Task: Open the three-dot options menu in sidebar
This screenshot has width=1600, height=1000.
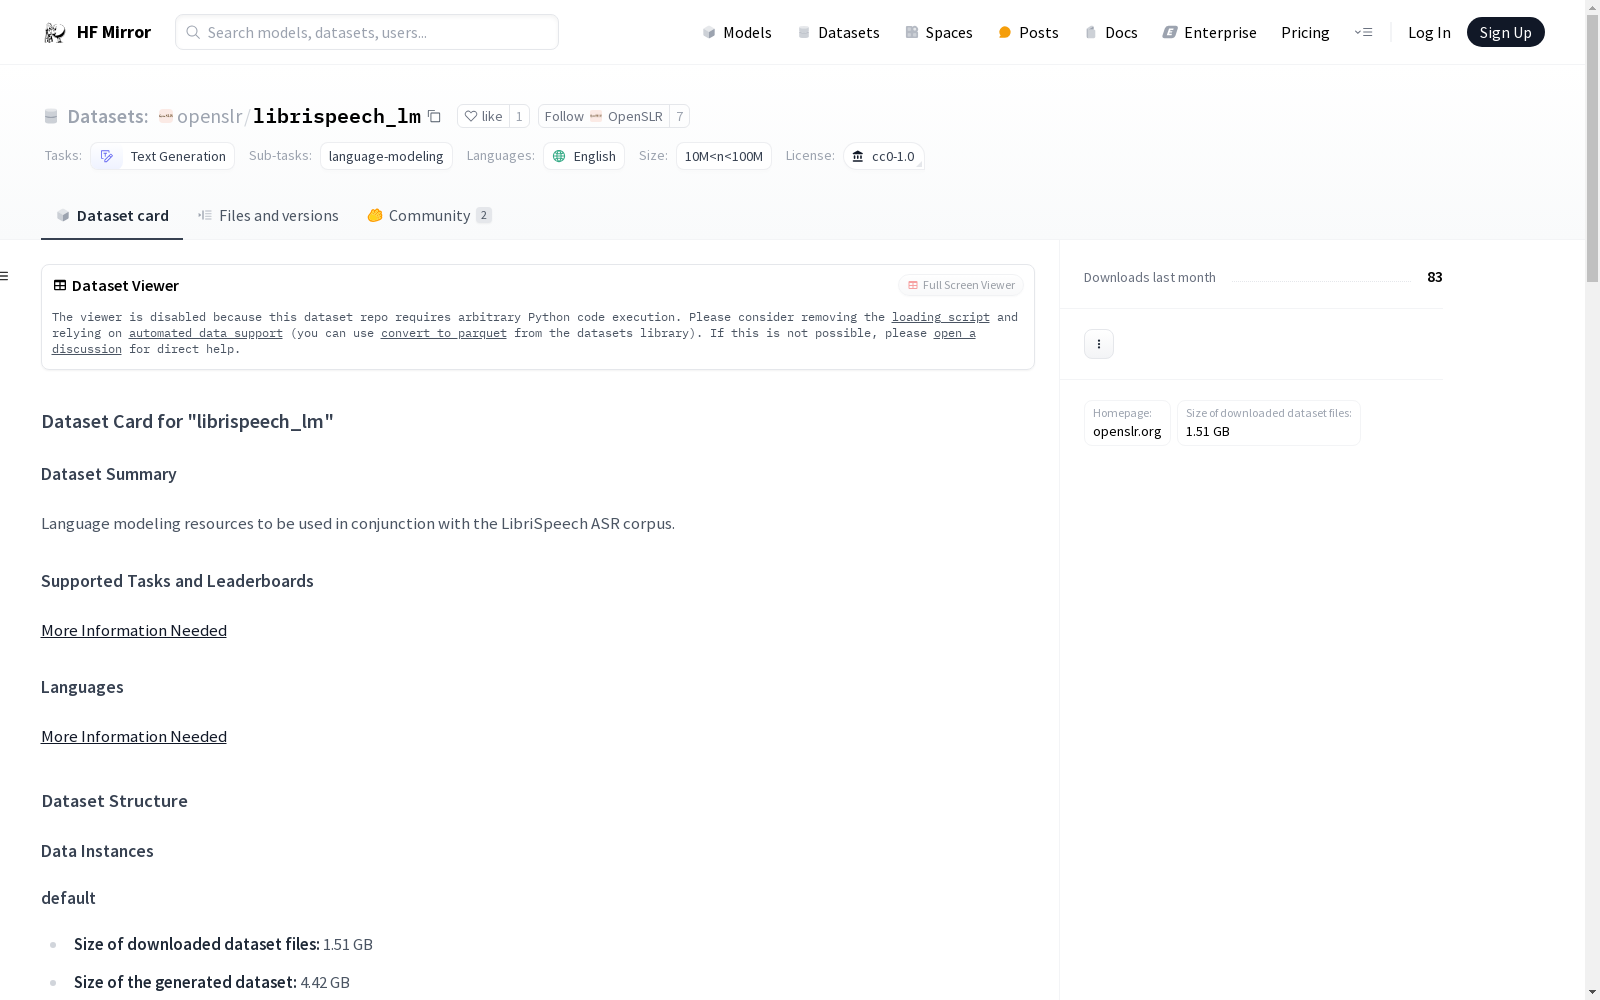Action: click(x=1098, y=343)
